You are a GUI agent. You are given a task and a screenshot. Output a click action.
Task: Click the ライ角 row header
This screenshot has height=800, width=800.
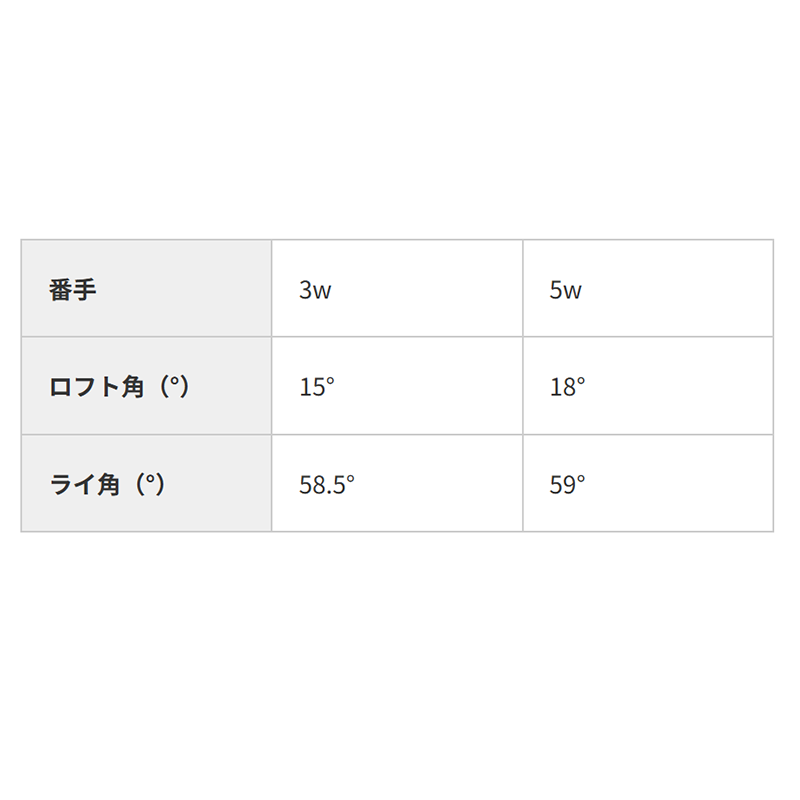[x=146, y=483]
